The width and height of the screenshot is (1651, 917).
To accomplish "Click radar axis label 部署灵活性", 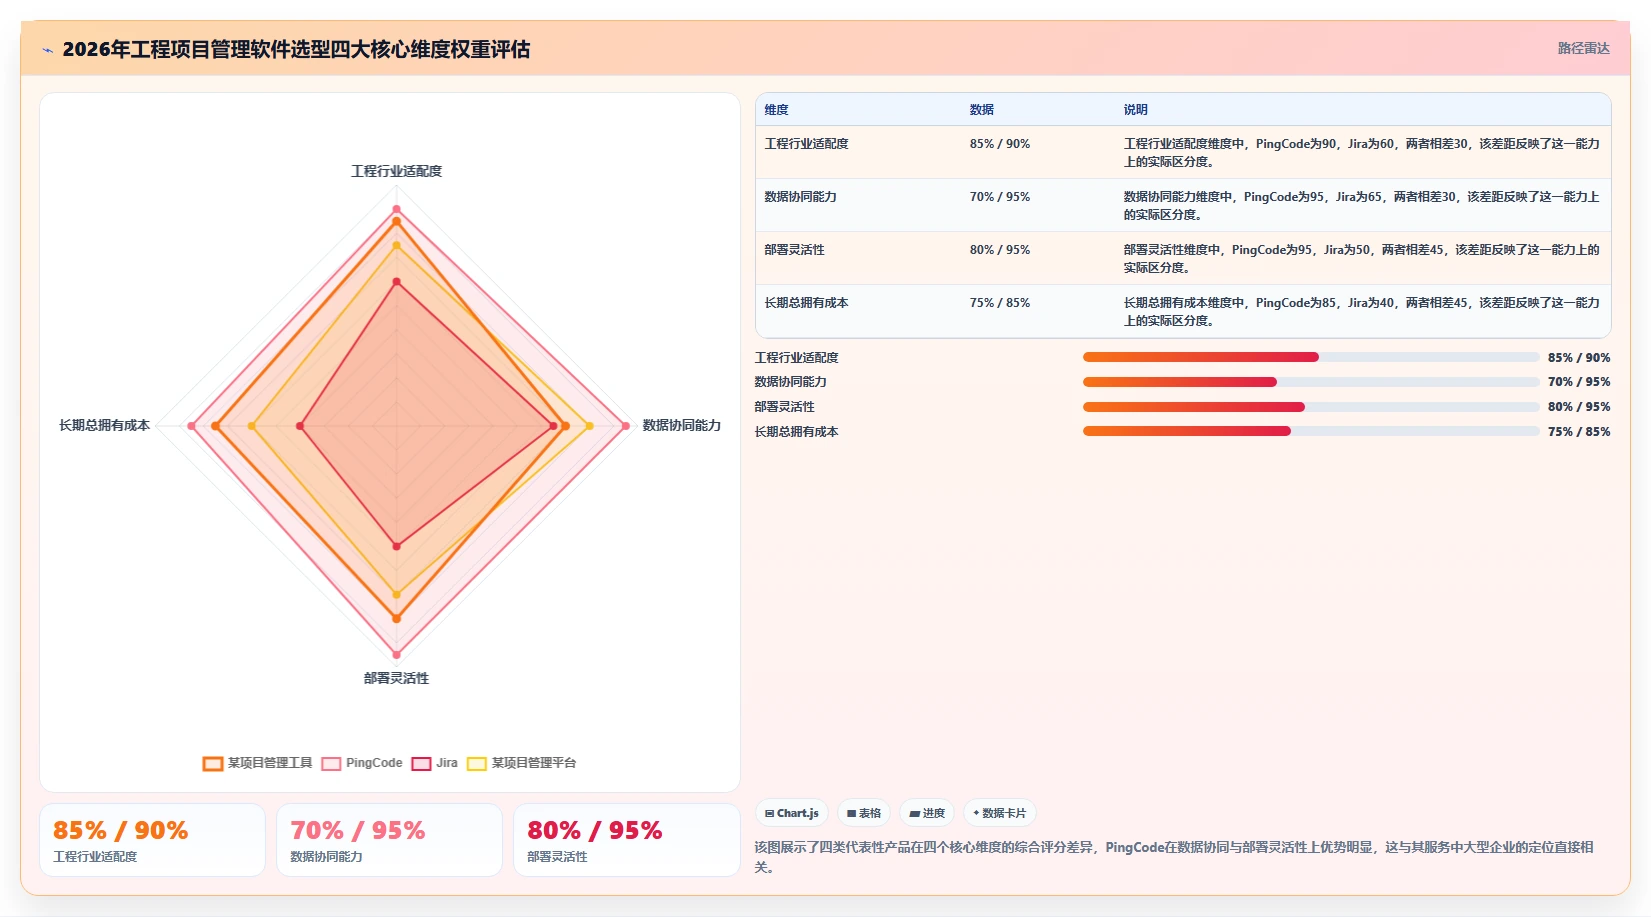I will 396,678.
